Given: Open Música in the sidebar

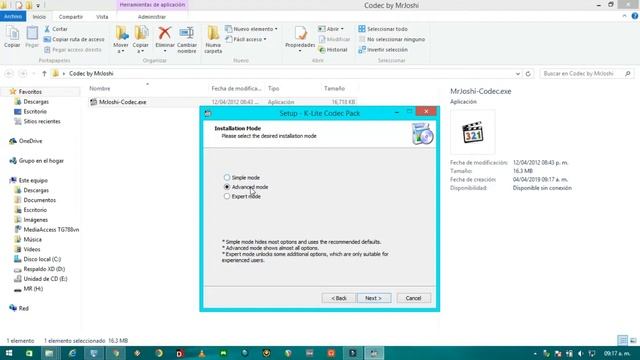Looking at the screenshot, I should 32,239.
